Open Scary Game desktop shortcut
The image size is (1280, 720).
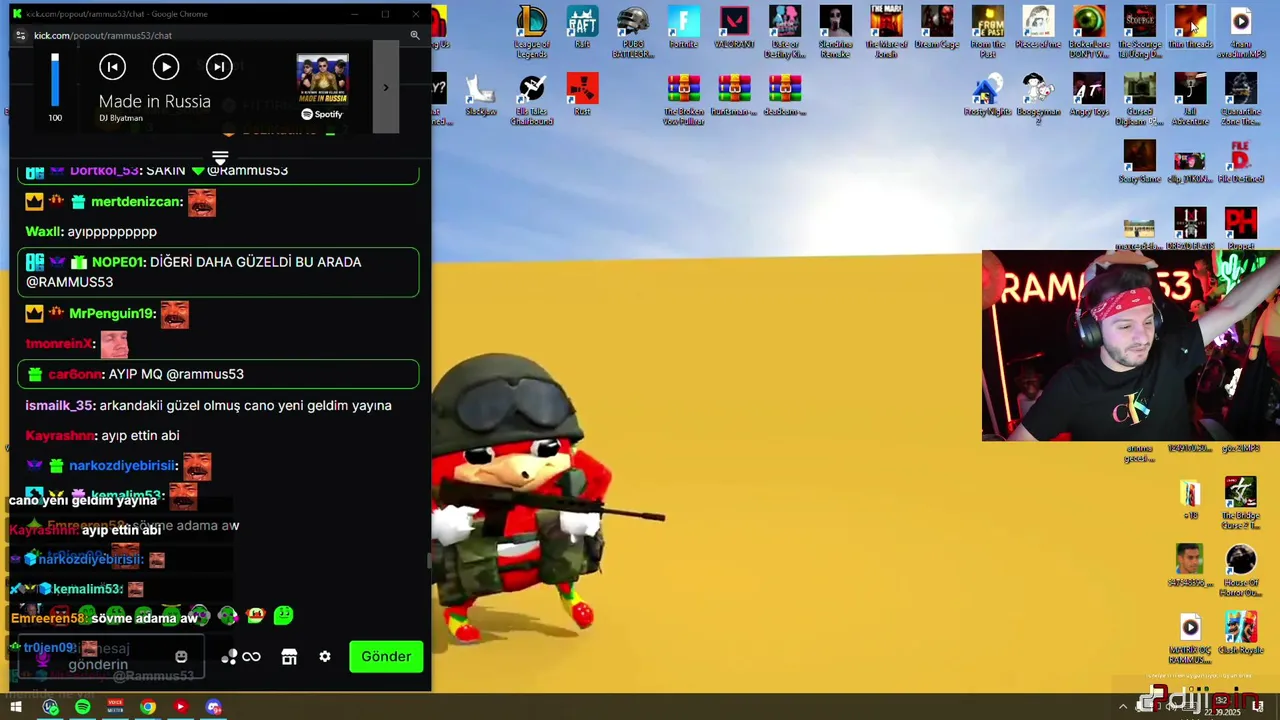click(1139, 162)
